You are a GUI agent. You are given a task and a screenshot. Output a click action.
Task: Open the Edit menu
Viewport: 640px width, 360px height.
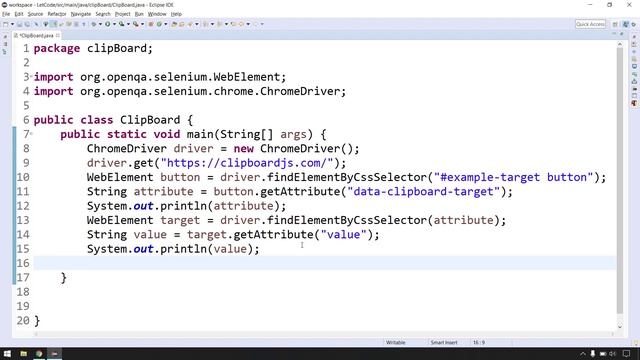(x=19, y=14)
